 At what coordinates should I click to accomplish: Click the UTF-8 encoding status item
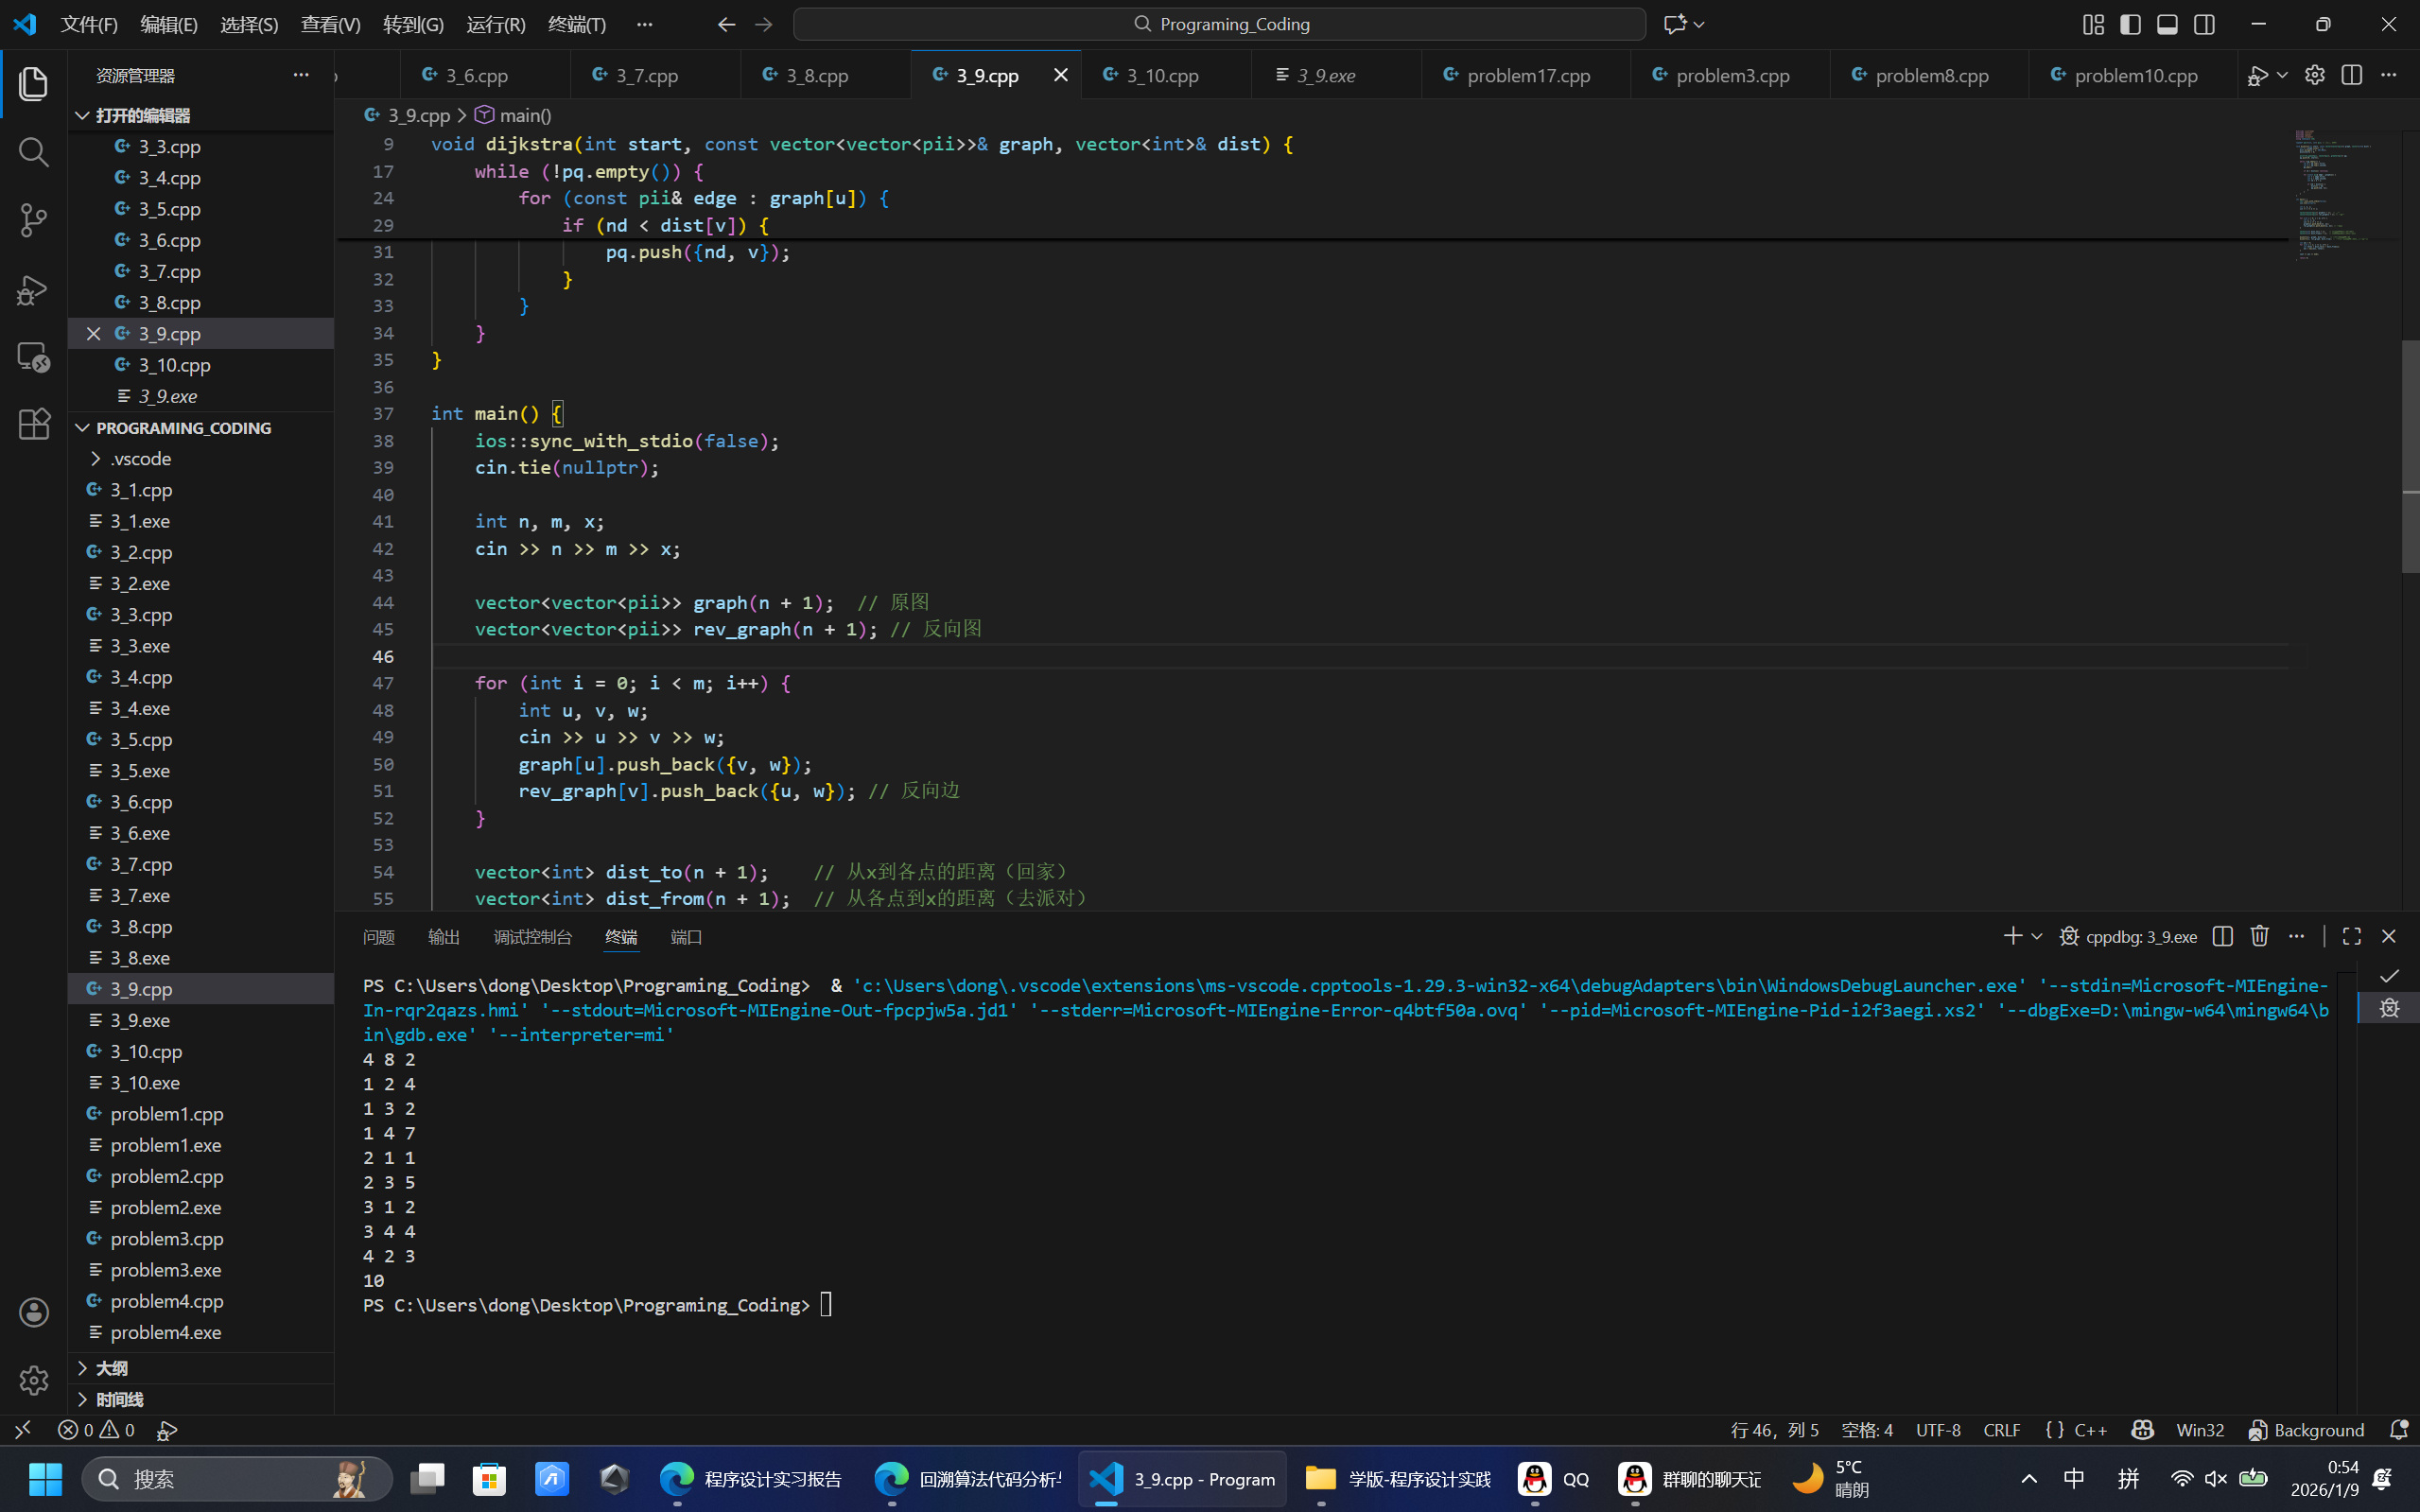(1937, 1430)
